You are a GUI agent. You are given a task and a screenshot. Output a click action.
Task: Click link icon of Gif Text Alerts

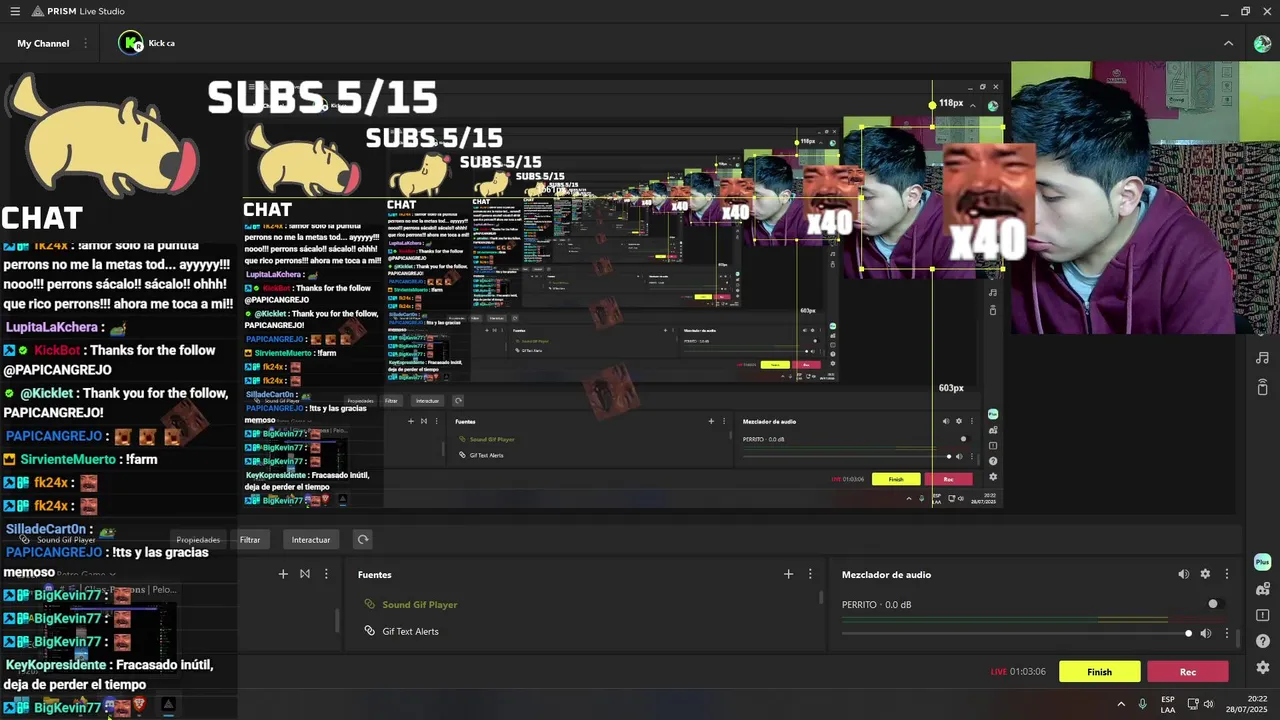pyautogui.click(x=369, y=631)
